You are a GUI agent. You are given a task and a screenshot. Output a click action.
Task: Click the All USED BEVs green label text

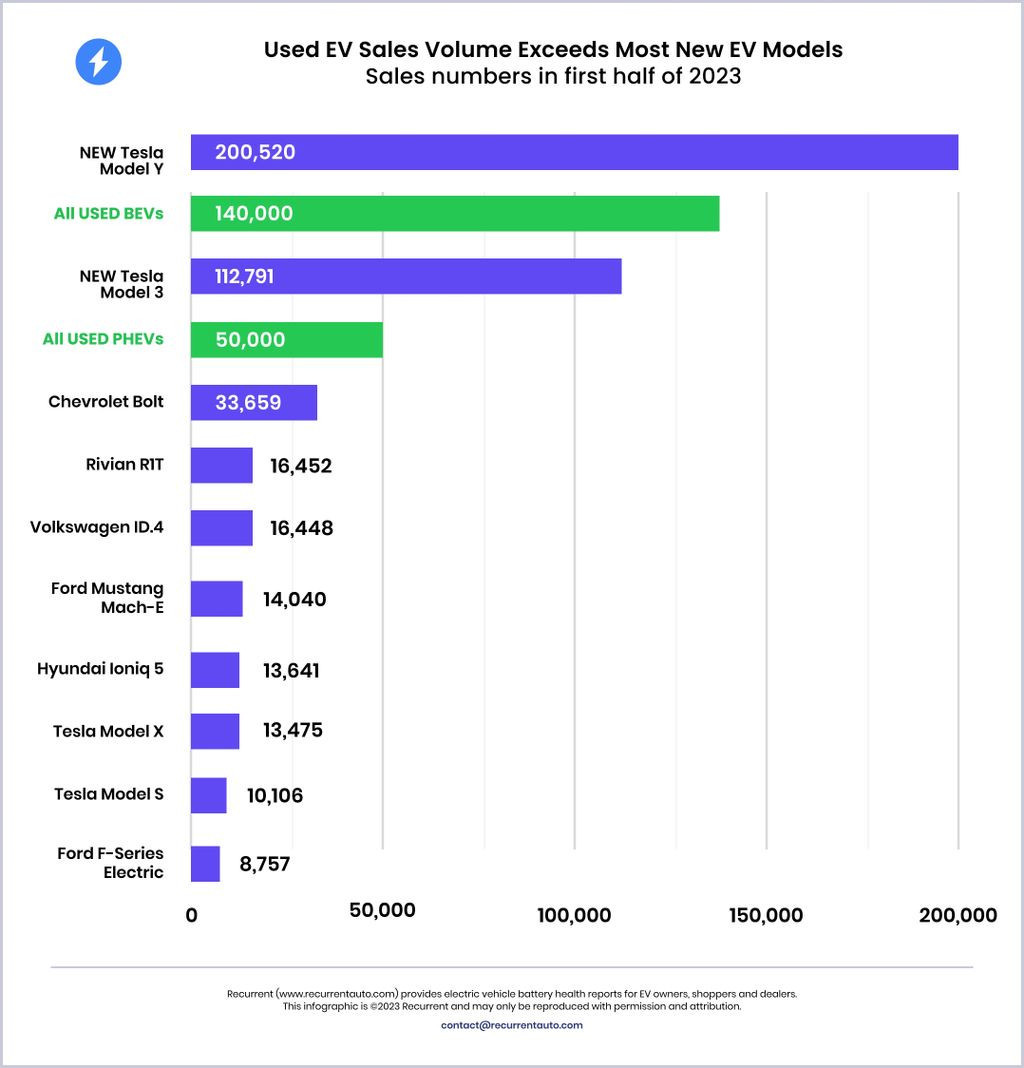109,213
